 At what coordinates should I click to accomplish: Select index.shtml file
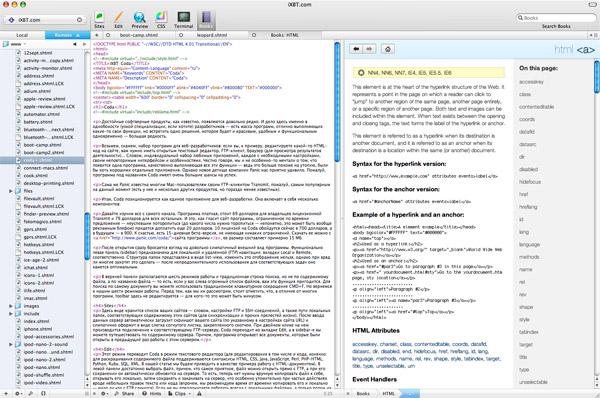pos(36,321)
